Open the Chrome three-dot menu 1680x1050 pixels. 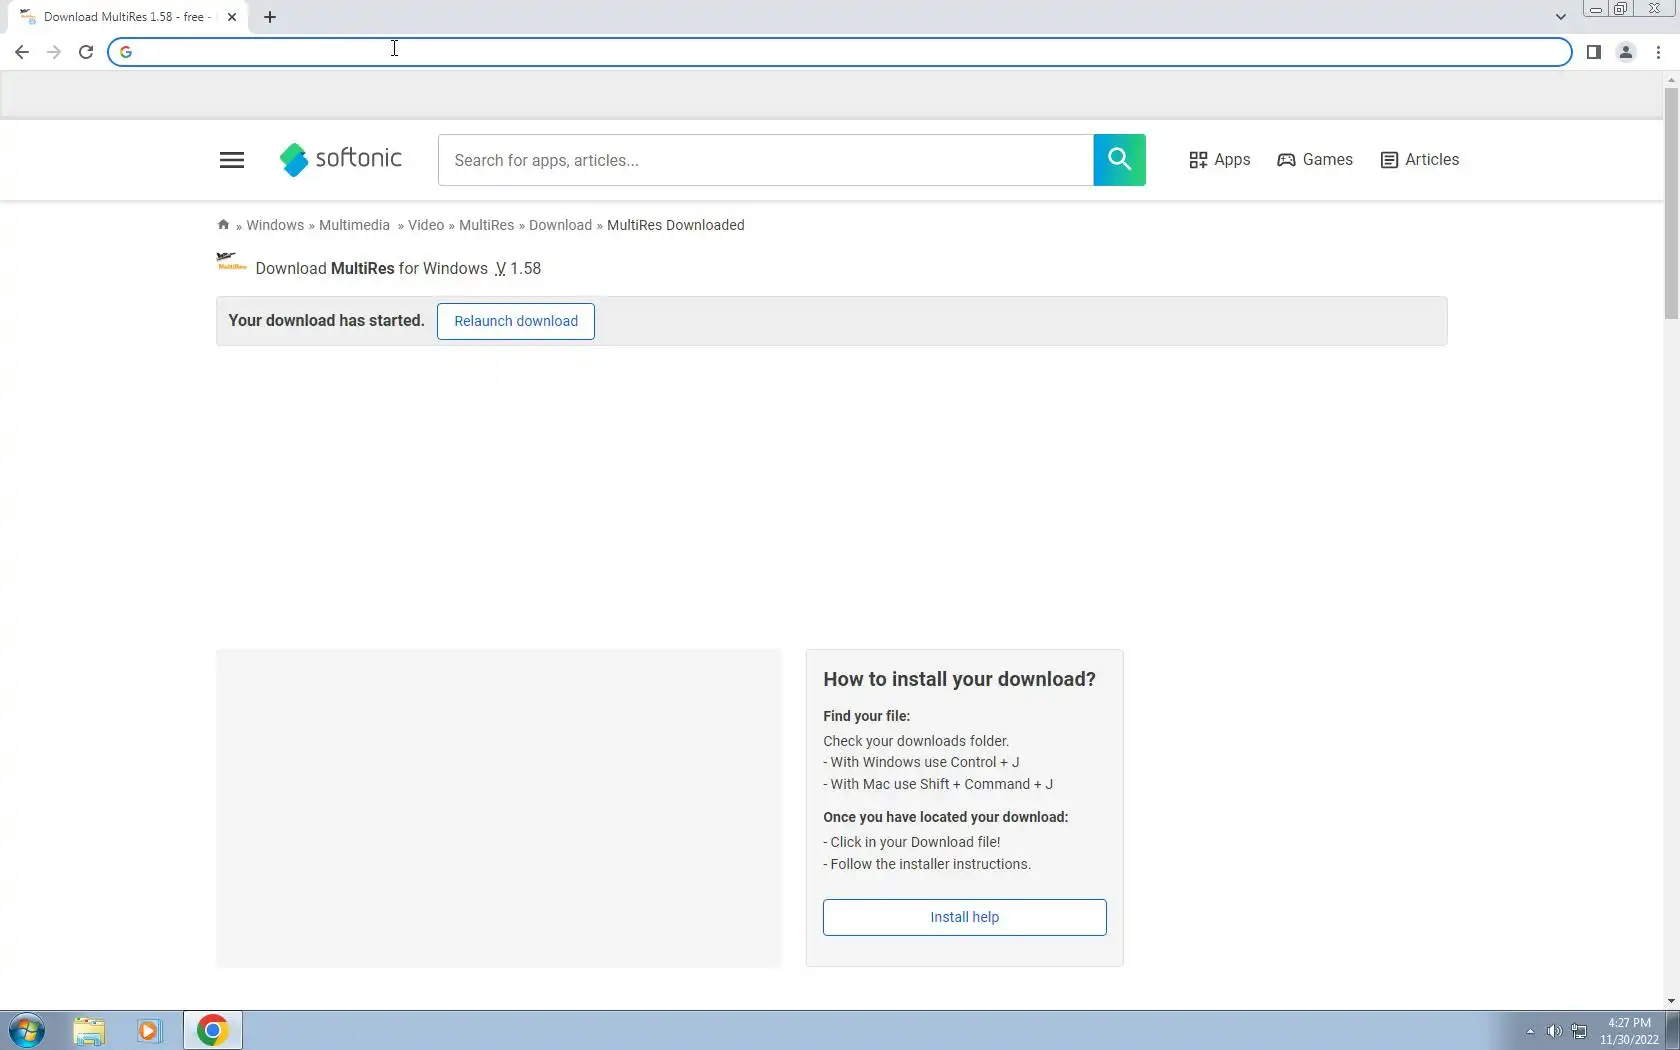pos(1658,52)
